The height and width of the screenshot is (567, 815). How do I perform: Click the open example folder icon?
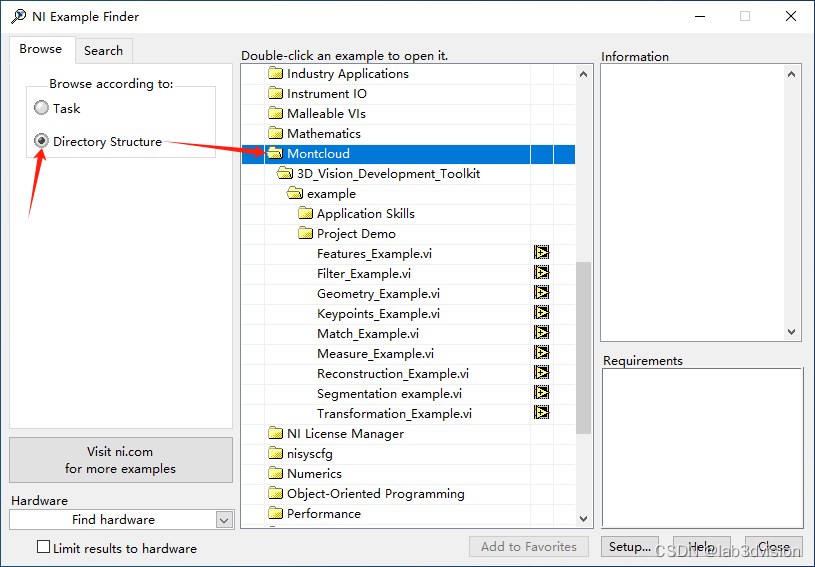point(295,193)
